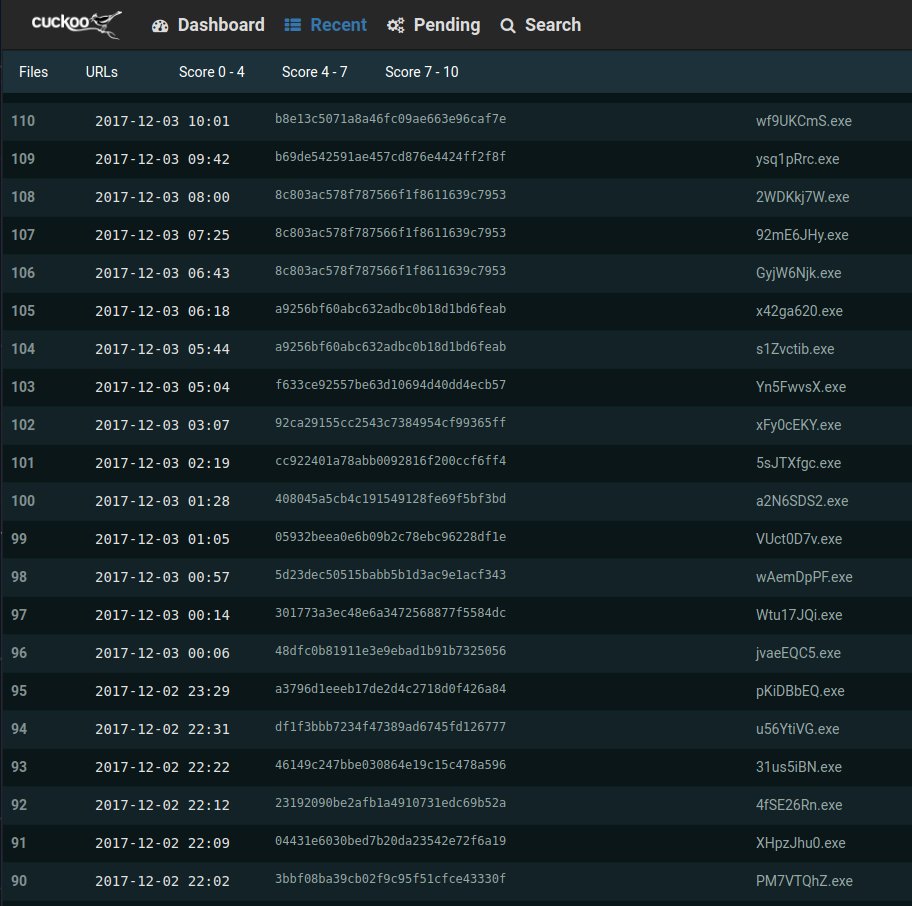Viewport: 912px width, 906px height.
Task: Click hash 5d23dec50515babb5b1d3ac9e1acf343
Action: coord(390,575)
